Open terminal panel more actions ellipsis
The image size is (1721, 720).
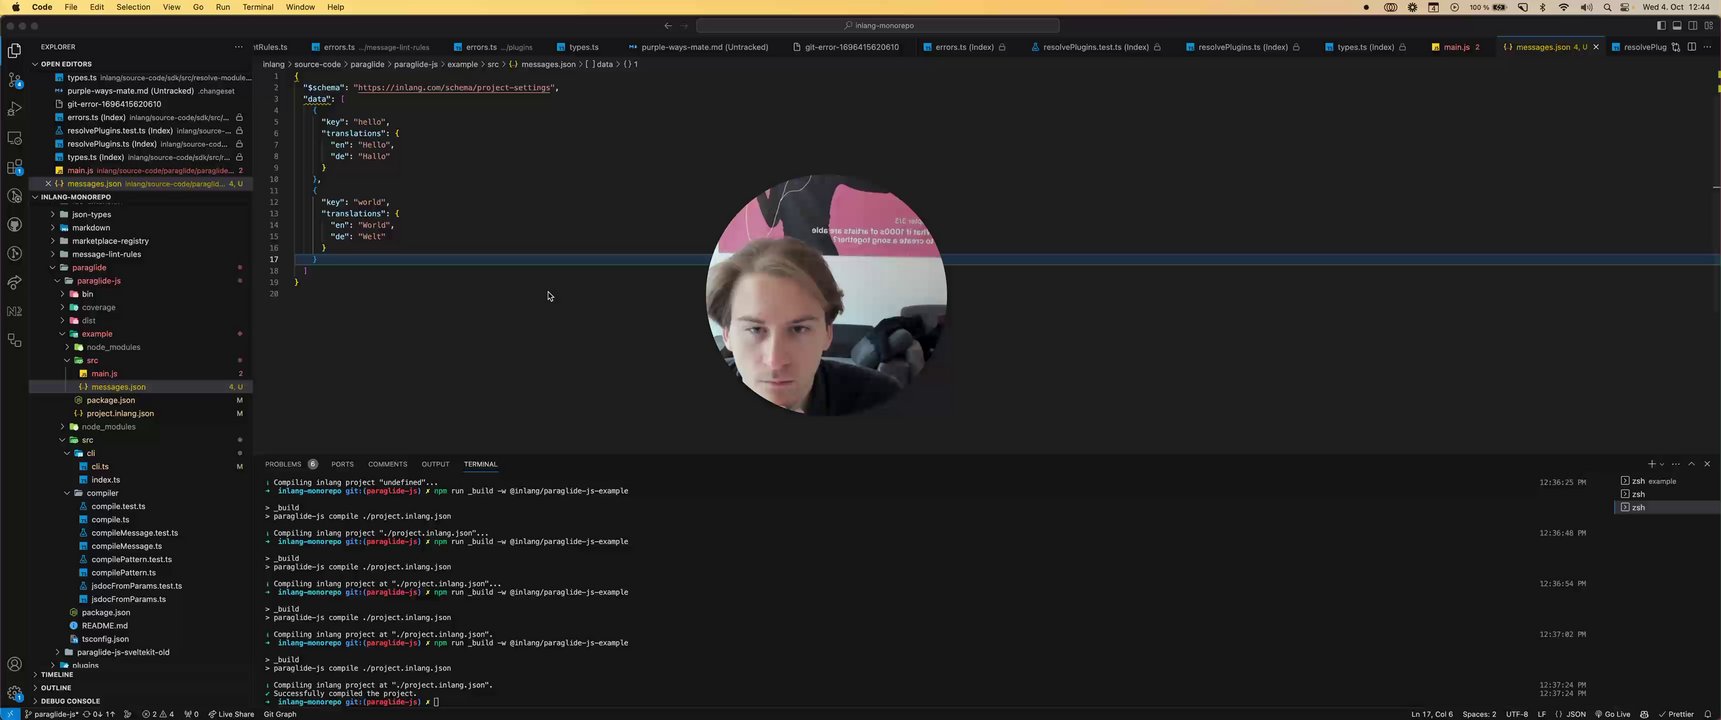(x=1676, y=464)
